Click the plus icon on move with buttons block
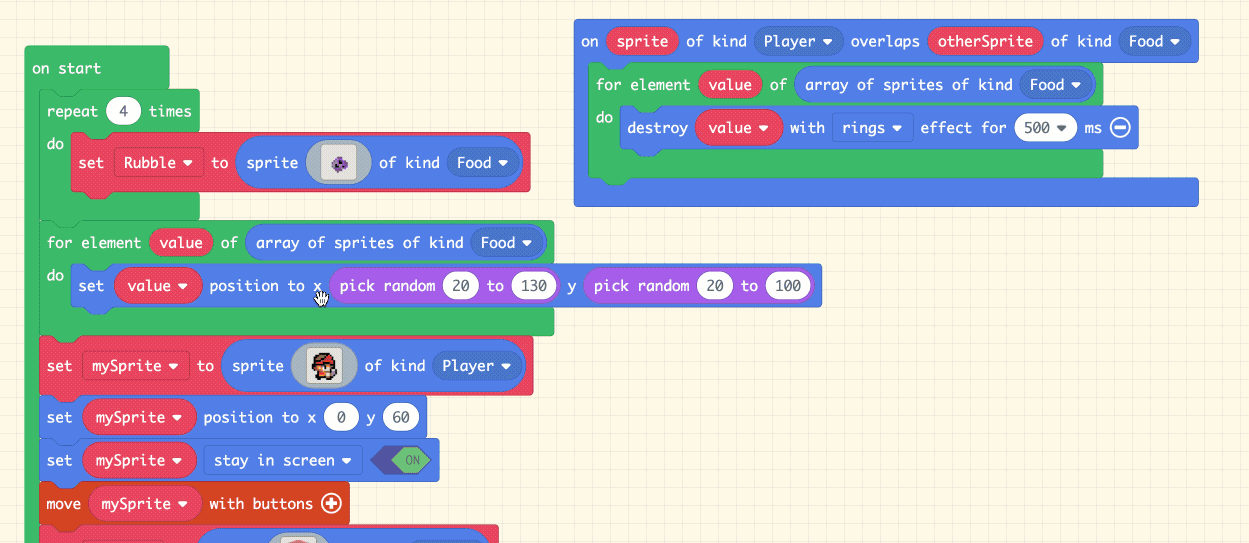1249x543 pixels. click(331, 504)
